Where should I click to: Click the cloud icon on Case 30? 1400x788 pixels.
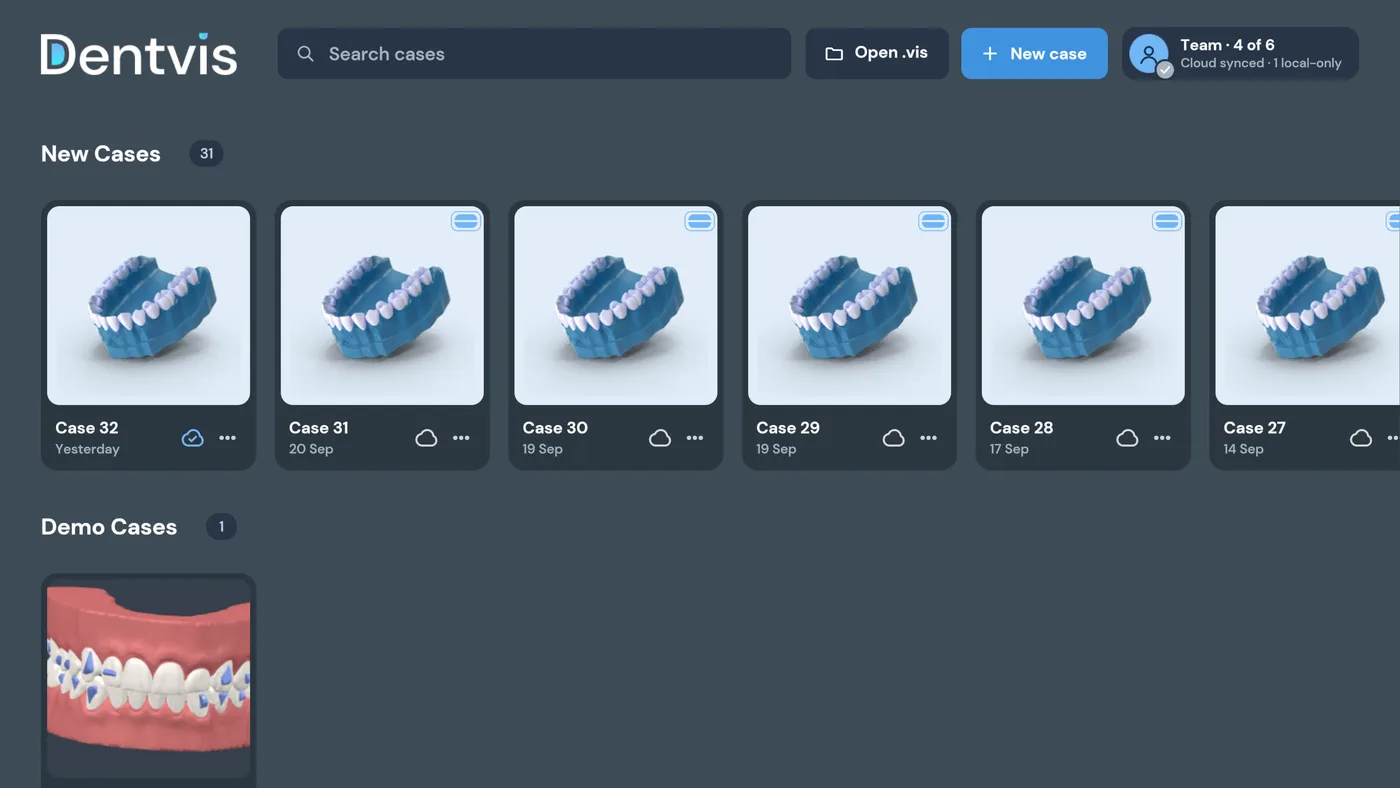(x=660, y=438)
